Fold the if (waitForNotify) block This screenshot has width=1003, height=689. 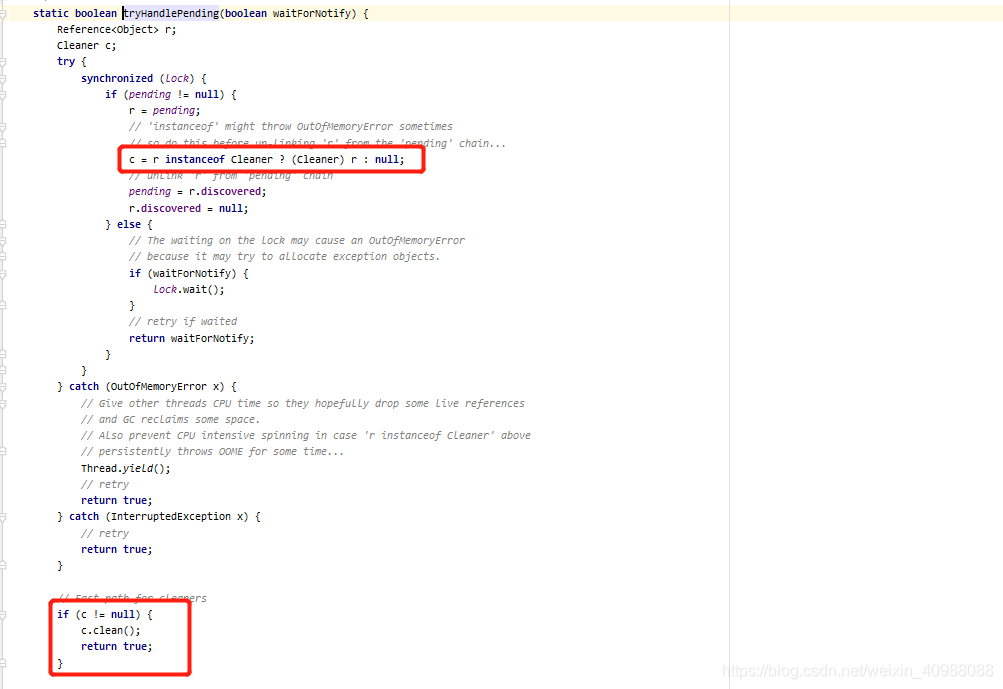tap(4, 273)
